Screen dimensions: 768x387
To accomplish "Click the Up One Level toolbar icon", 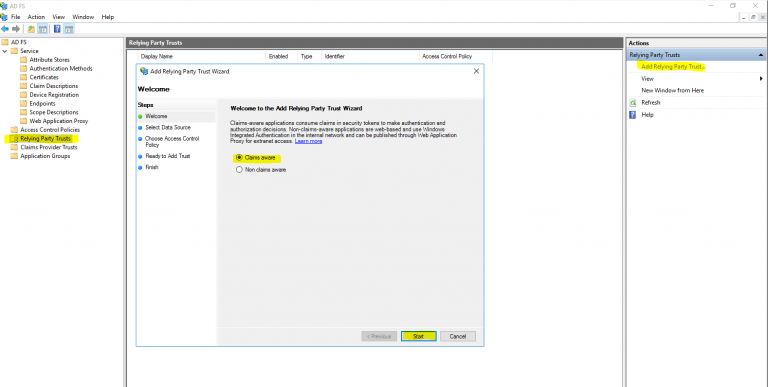I will tap(31, 29).
